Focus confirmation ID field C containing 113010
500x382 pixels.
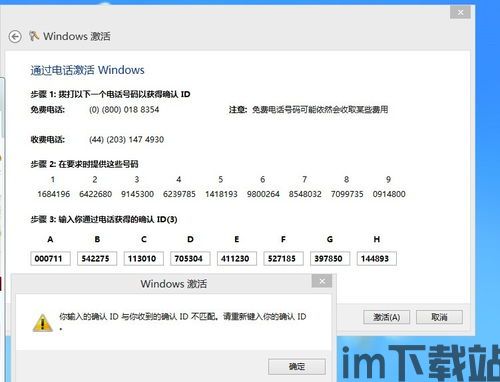point(144,258)
